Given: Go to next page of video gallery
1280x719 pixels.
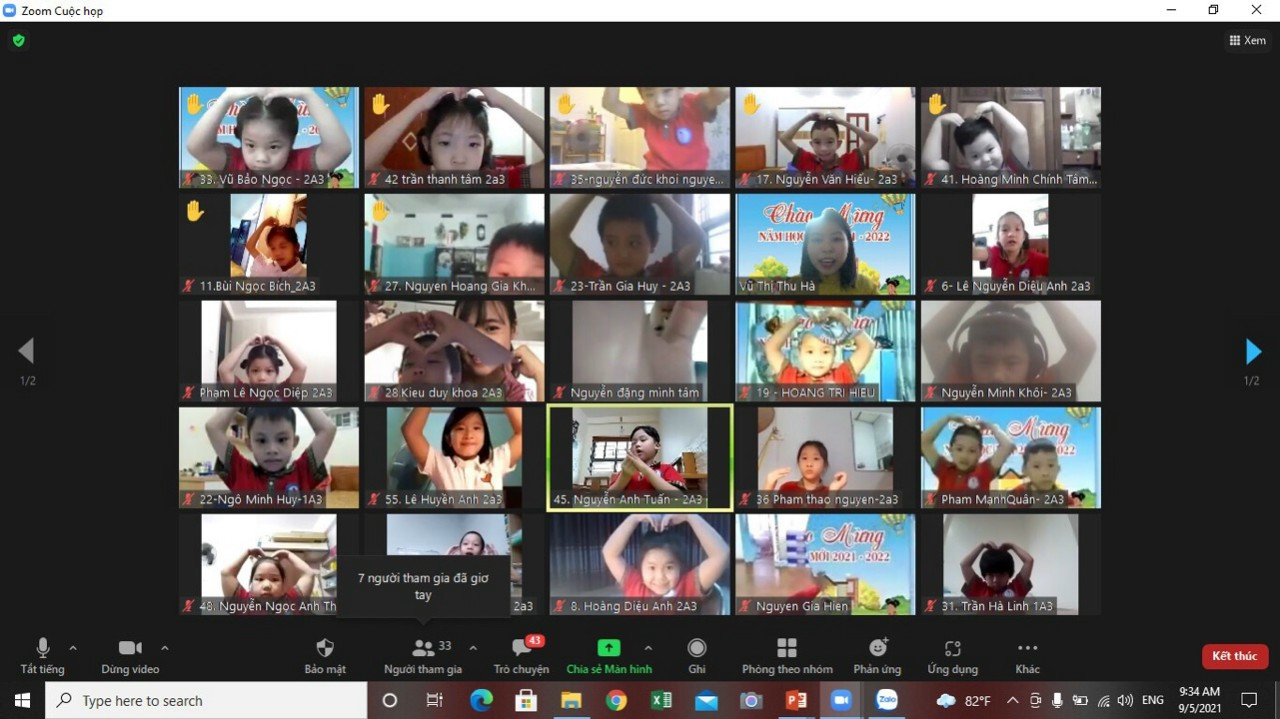Looking at the screenshot, I should pos(1253,351).
